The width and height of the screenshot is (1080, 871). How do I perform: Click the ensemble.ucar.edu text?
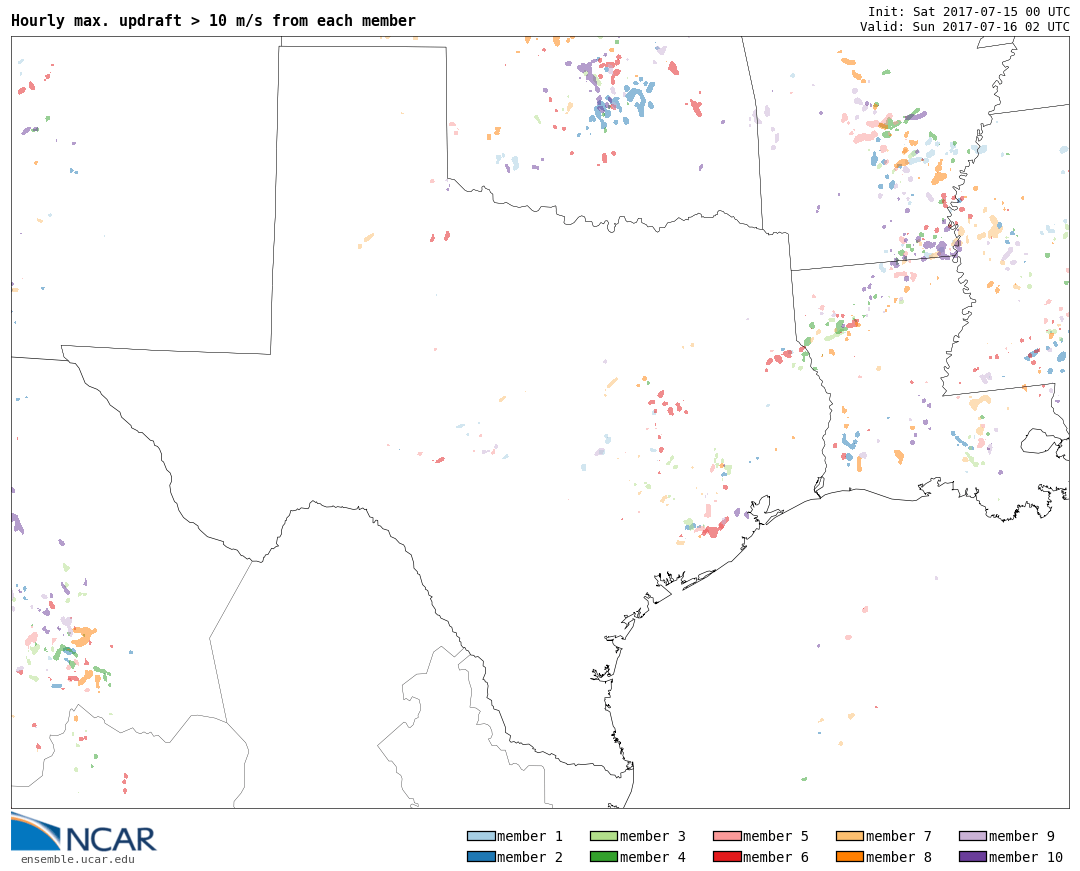(78, 859)
